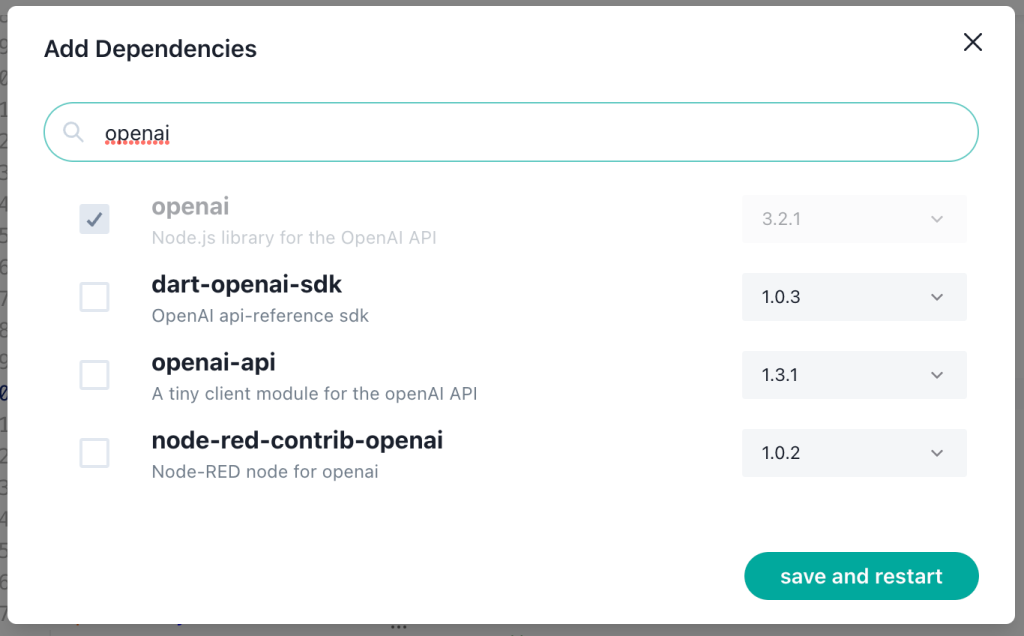Check the dart-openai-sdk checkbox
Screen dimensions: 1024x636
(94, 297)
